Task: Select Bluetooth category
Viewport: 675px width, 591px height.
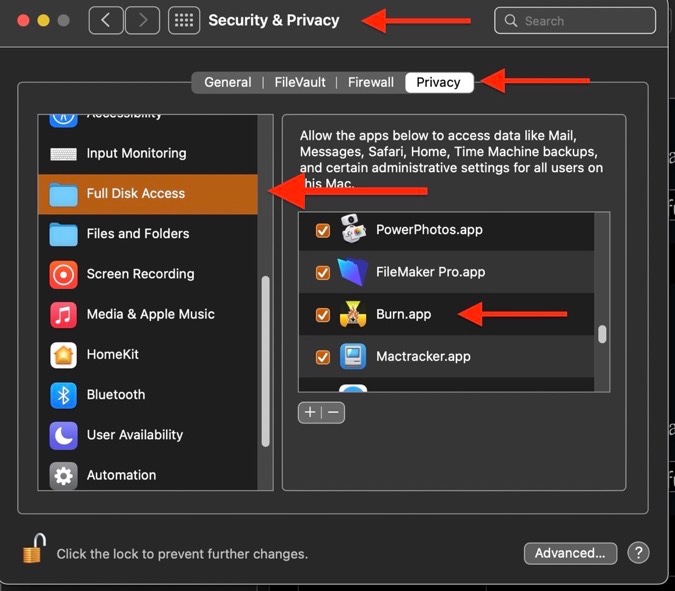Action: [x=148, y=395]
